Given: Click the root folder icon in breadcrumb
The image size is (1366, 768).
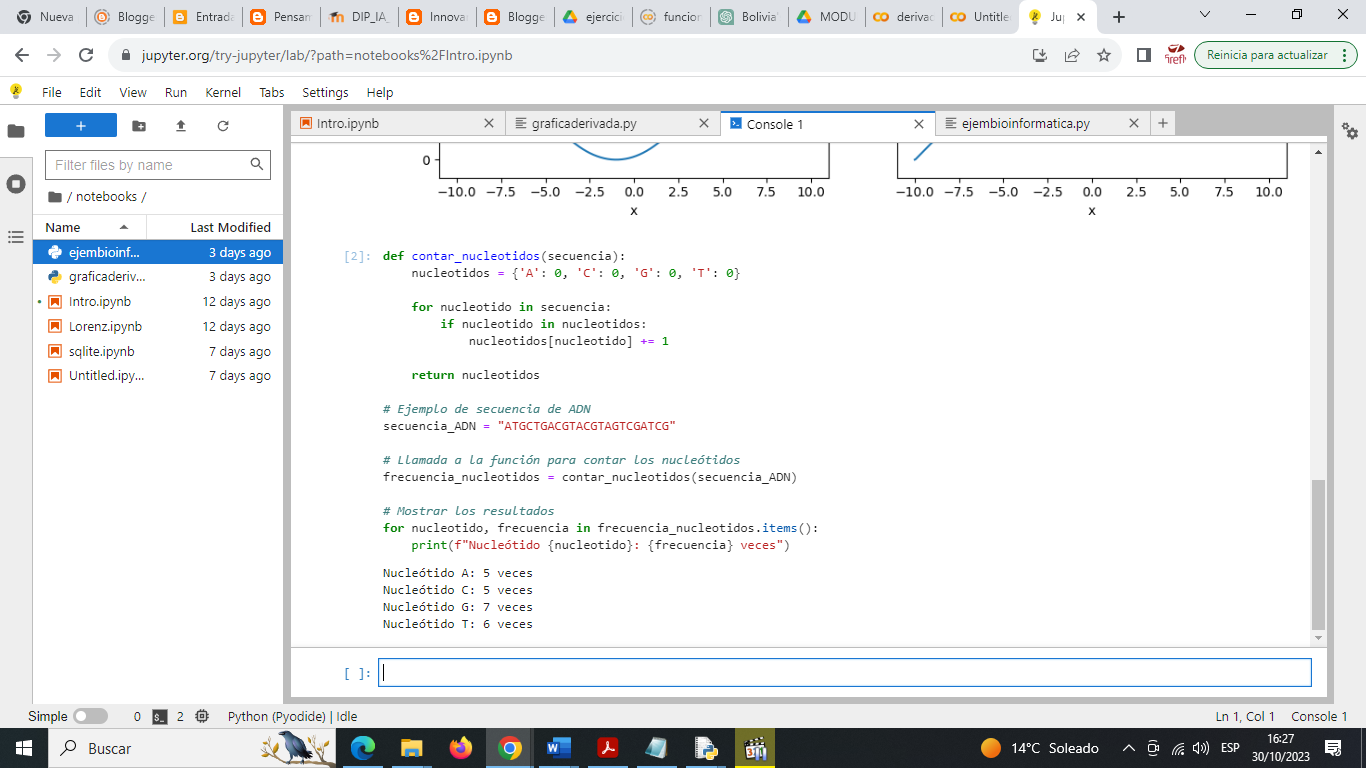Looking at the screenshot, I should (x=55, y=196).
